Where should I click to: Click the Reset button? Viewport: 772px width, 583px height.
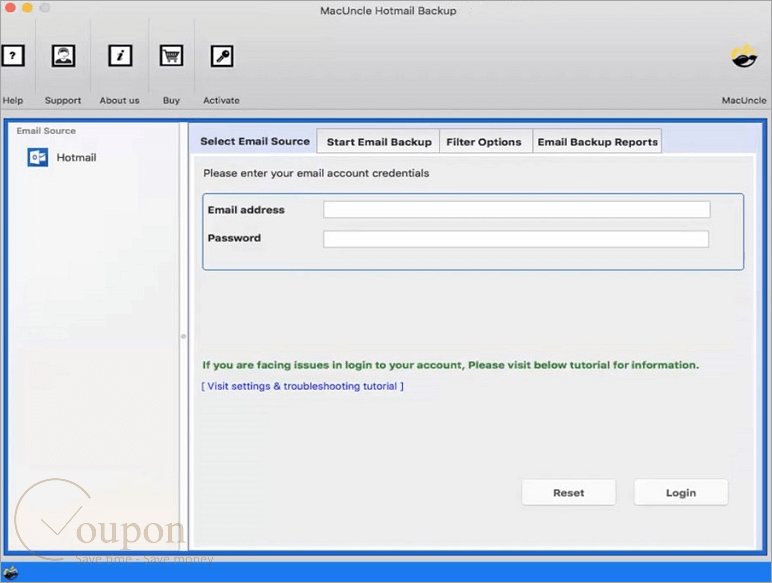569,492
